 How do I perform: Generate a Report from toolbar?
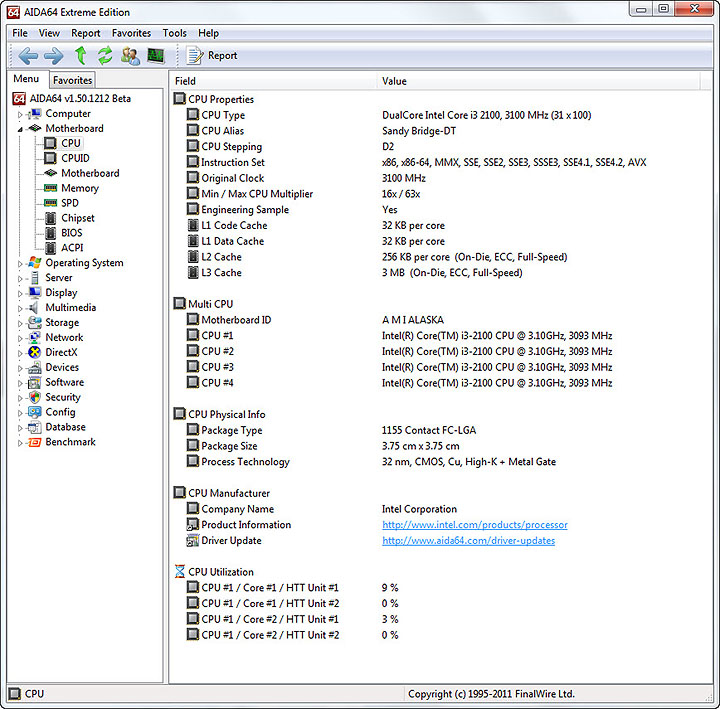212,56
